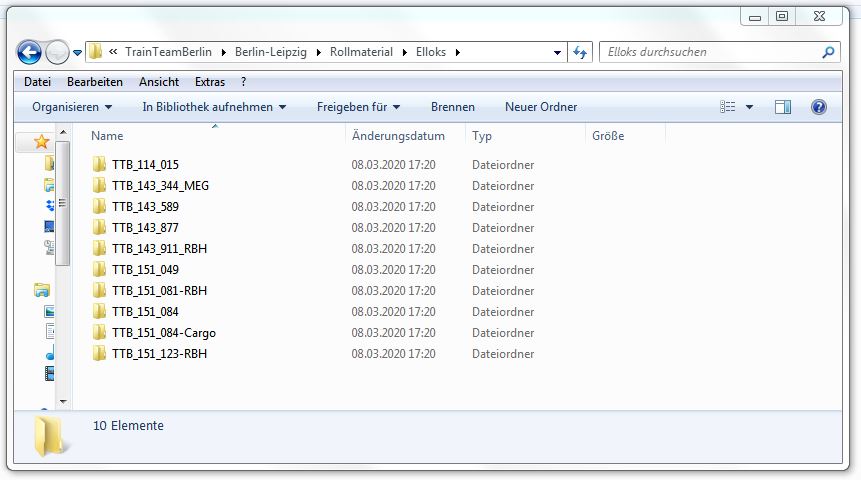Click navigation pane scroll down arrow
The height and width of the screenshot is (480, 861).
coord(63,402)
